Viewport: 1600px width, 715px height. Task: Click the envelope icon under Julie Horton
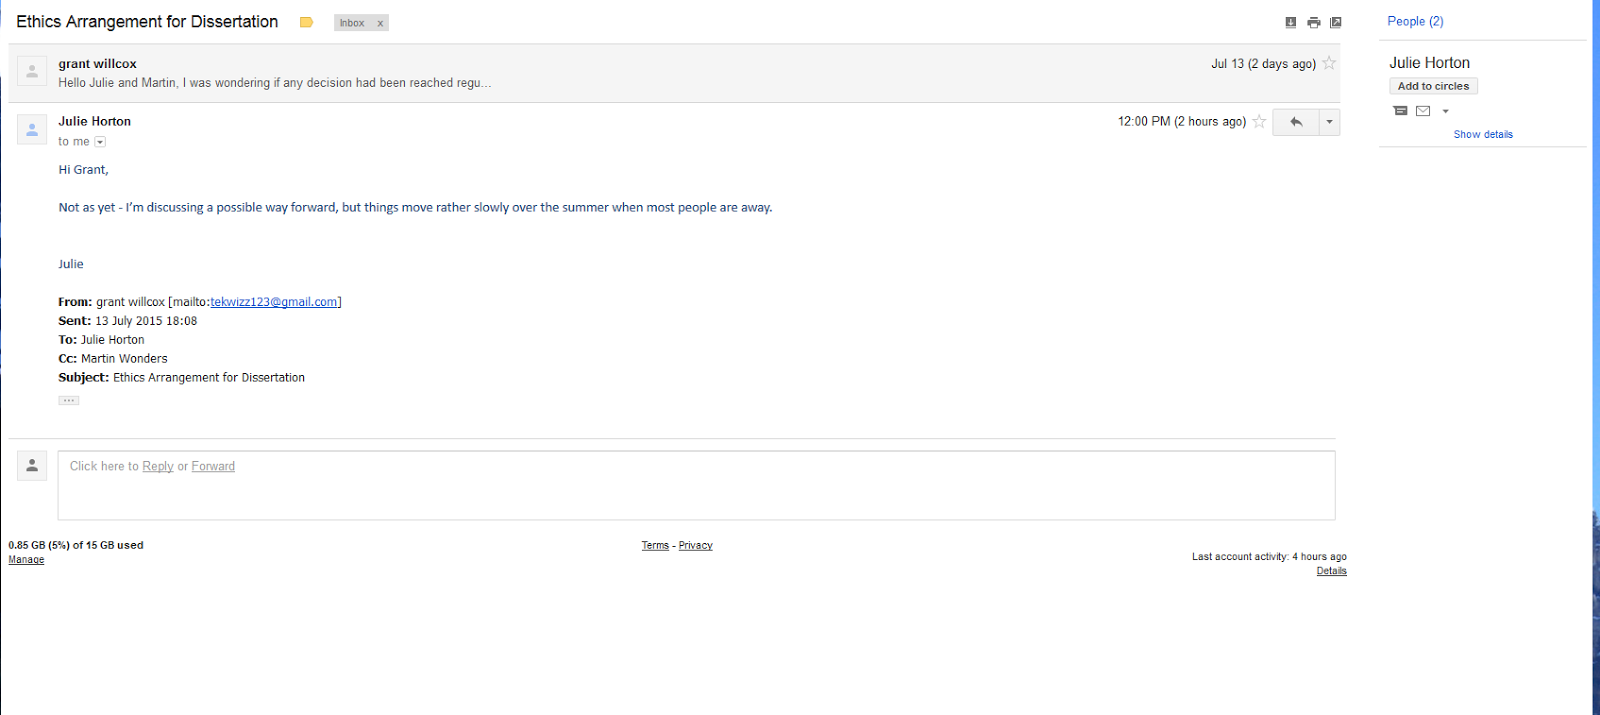click(x=1423, y=111)
